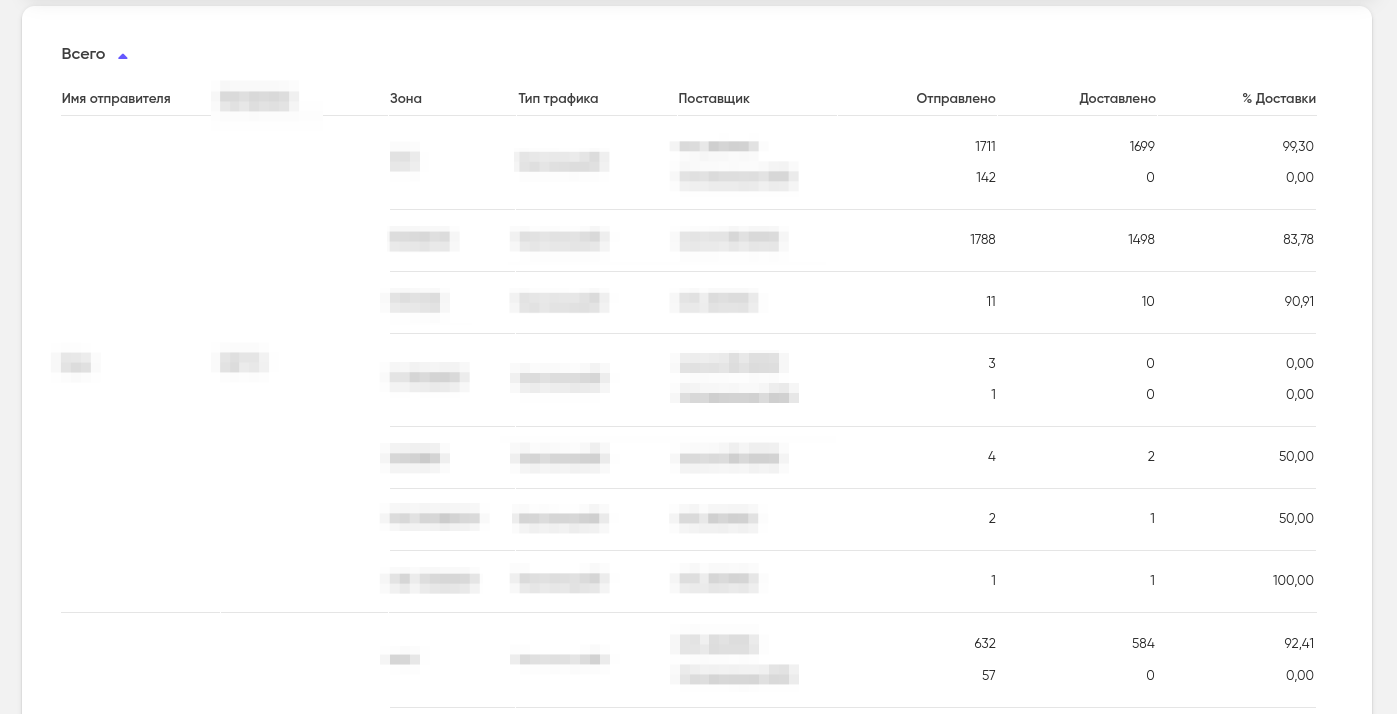Click the Доставлено column header
This screenshot has width=1397, height=714.
(1117, 98)
